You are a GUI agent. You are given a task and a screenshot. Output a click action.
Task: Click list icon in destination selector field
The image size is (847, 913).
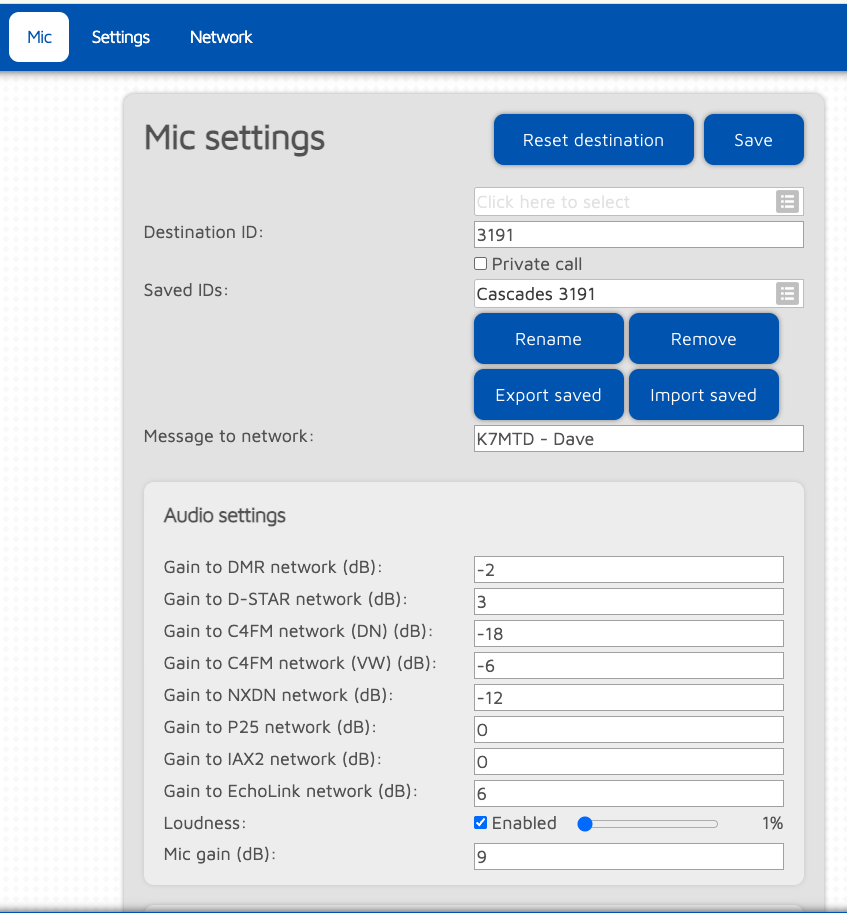(788, 202)
